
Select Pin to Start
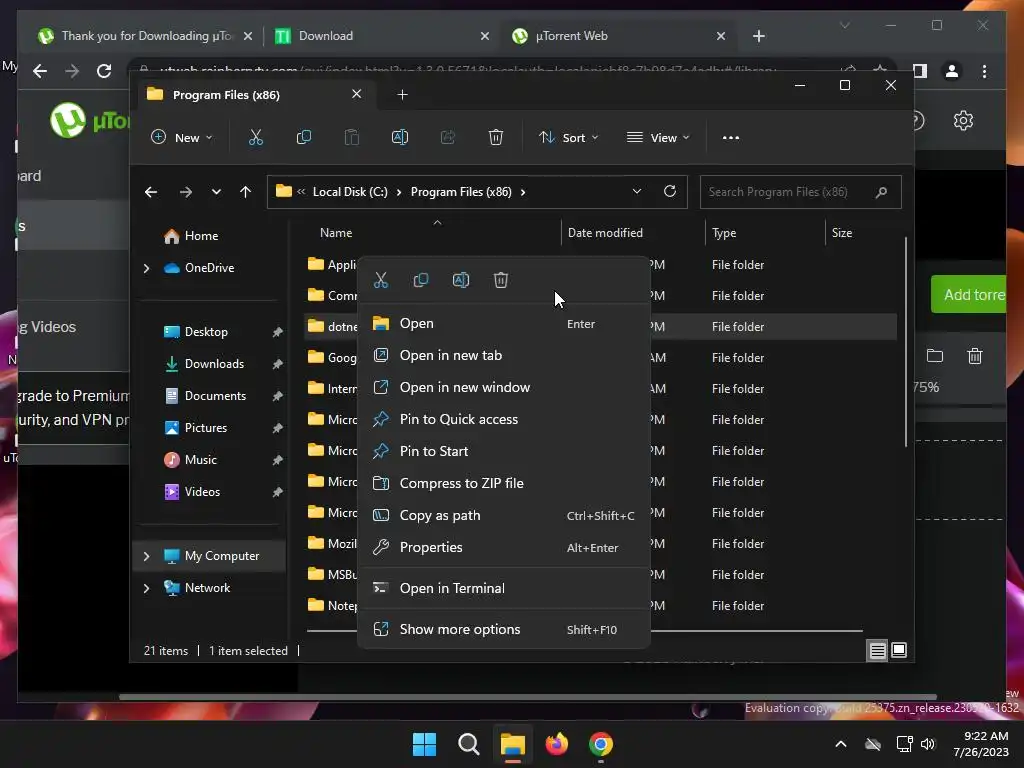coord(504,451)
